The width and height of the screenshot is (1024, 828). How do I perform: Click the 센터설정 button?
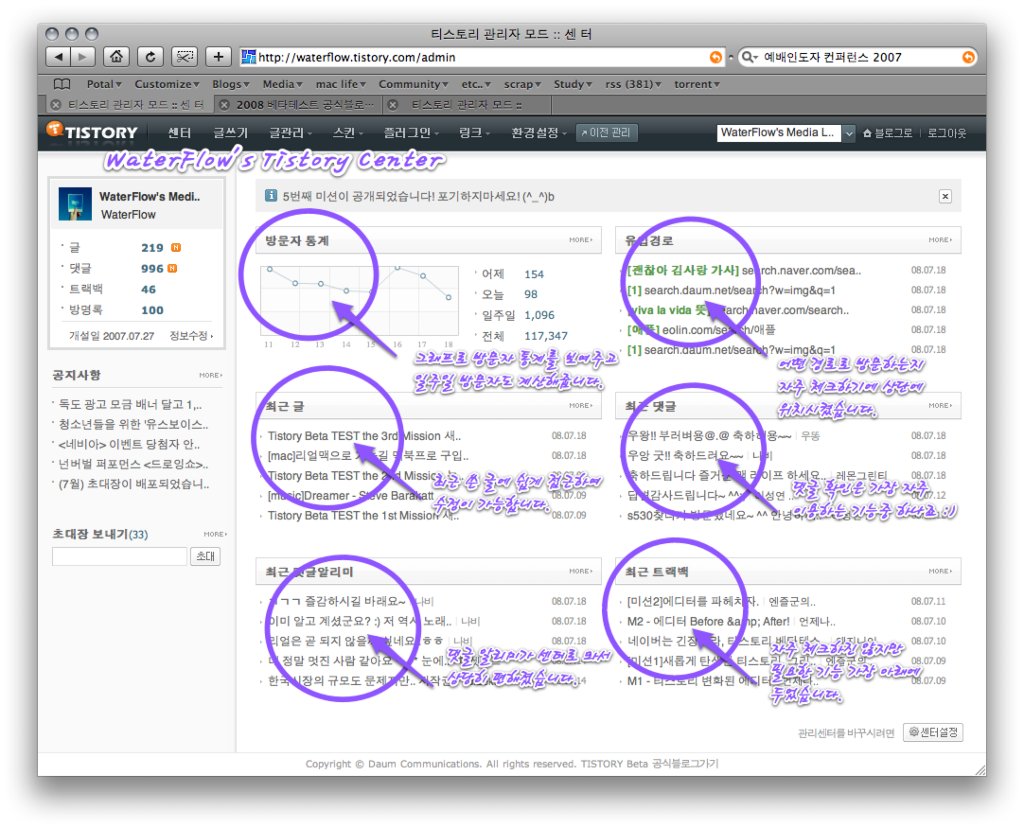coord(933,733)
